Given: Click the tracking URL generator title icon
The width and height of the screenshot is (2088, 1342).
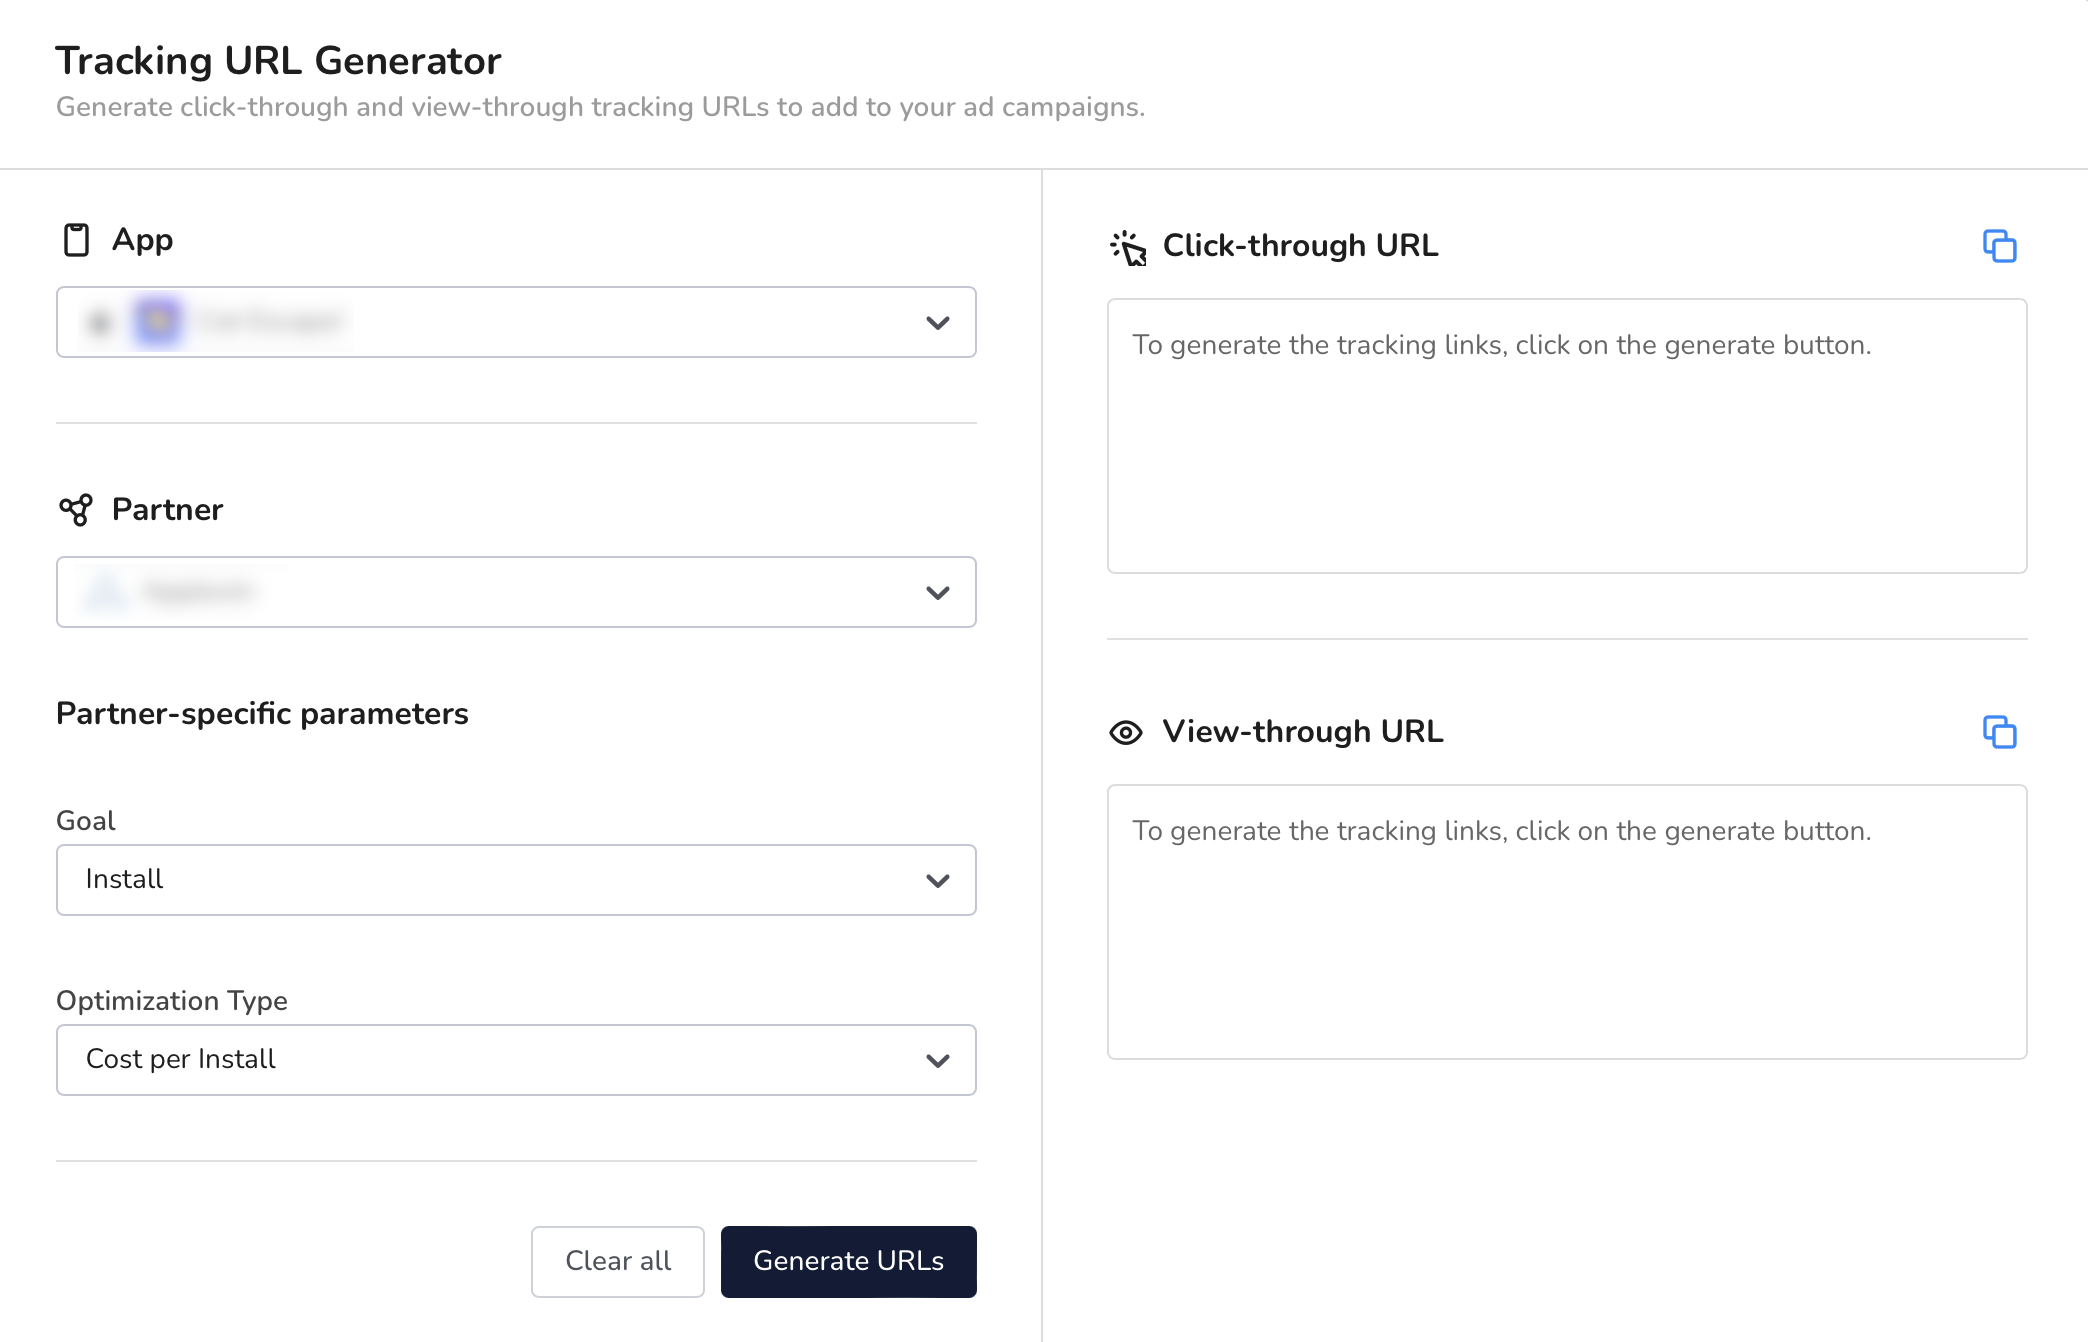Looking at the screenshot, I should pyautogui.click(x=1129, y=243).
